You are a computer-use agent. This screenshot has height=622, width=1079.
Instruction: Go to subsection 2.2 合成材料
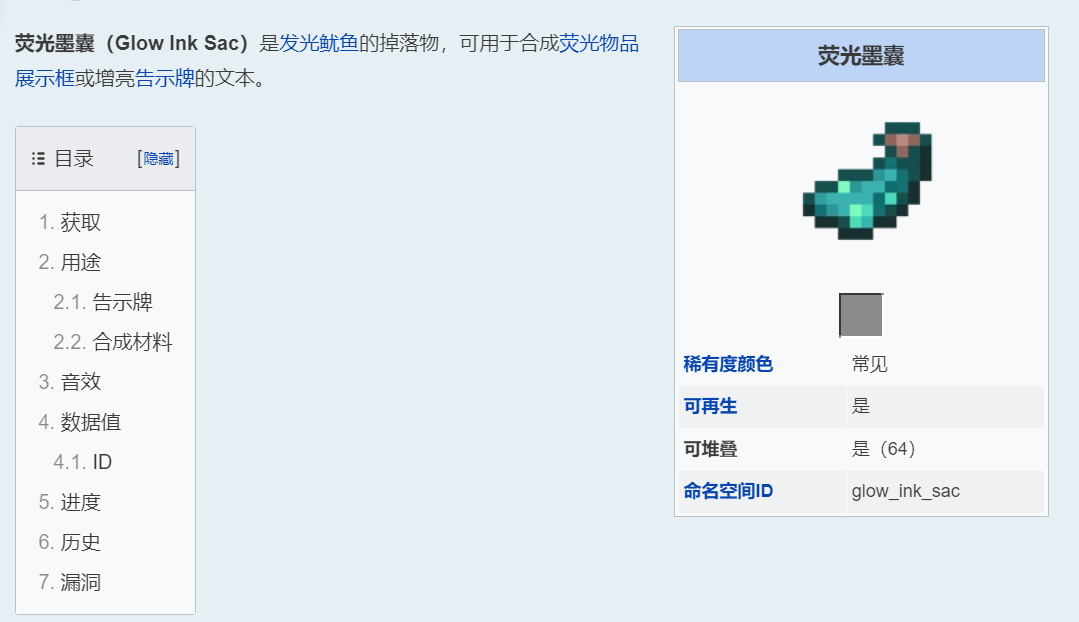[x=132, y=343]
